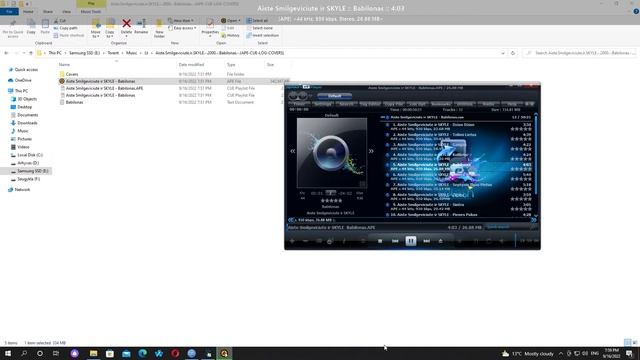This screenshot has width=640, height=360.
Task: Open the Move to dropdown
Action: tap(96, 28)
